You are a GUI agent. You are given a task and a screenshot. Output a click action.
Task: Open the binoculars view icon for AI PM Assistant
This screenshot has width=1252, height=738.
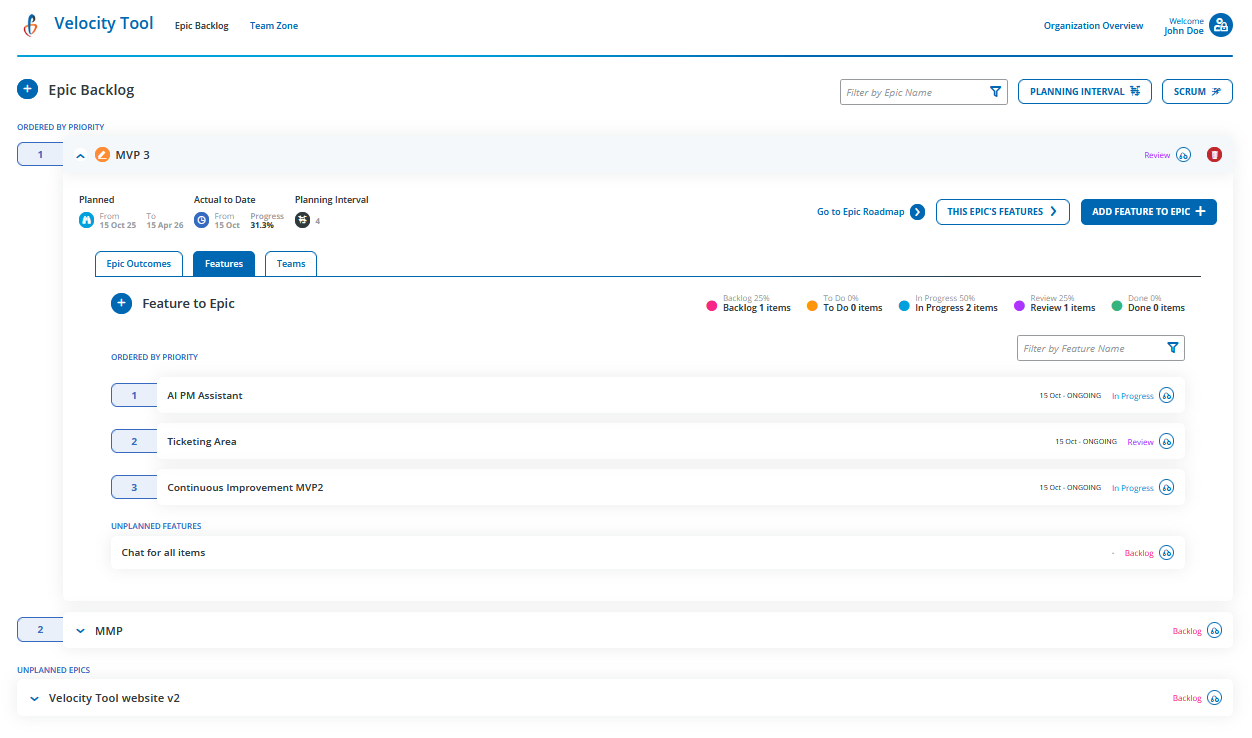[x=1165, y=395]
